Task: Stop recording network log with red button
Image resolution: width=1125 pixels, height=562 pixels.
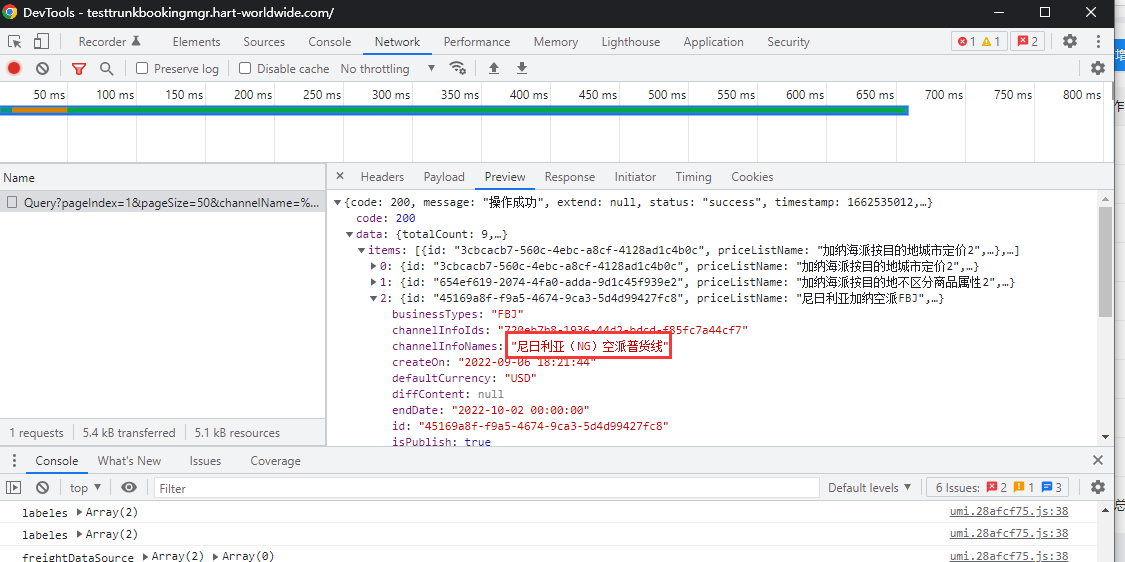Action: pos(14,68)
